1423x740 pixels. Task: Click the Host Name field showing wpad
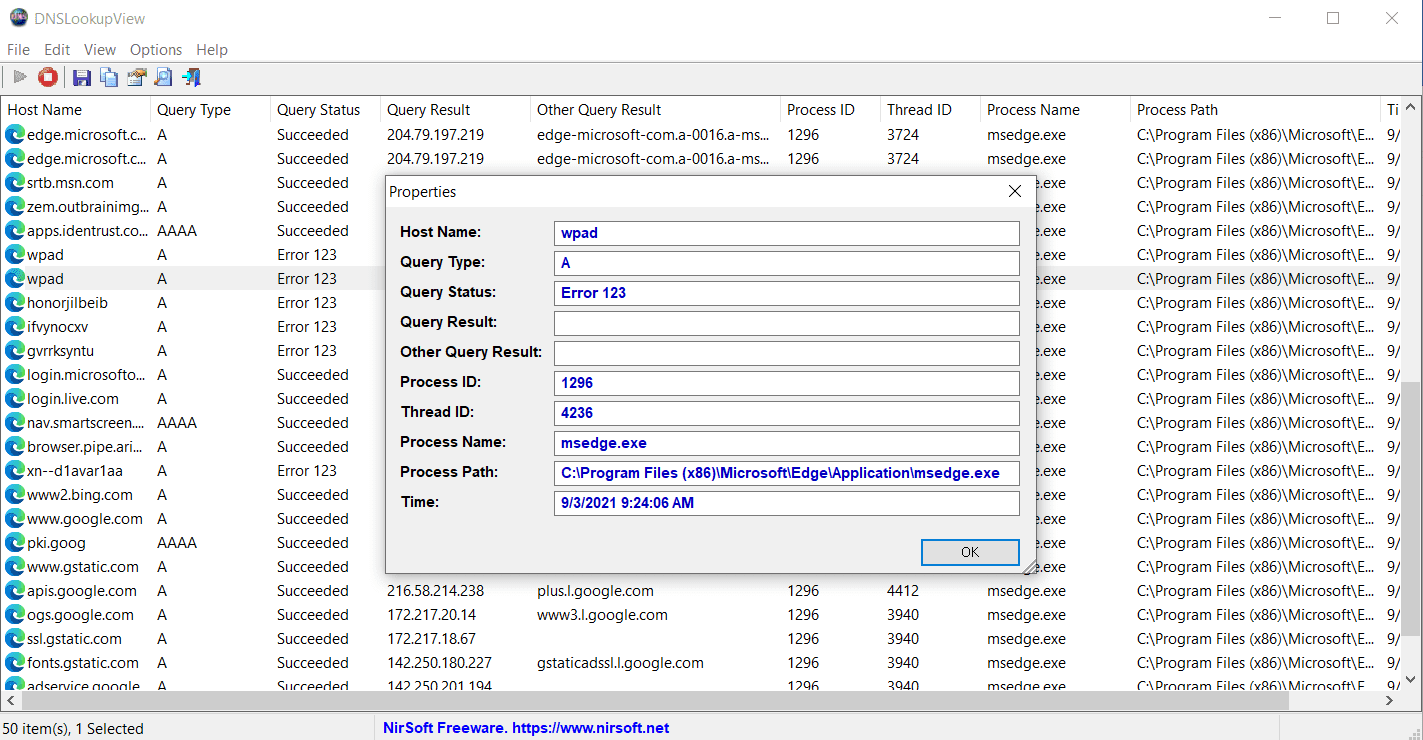pos(786,233)
